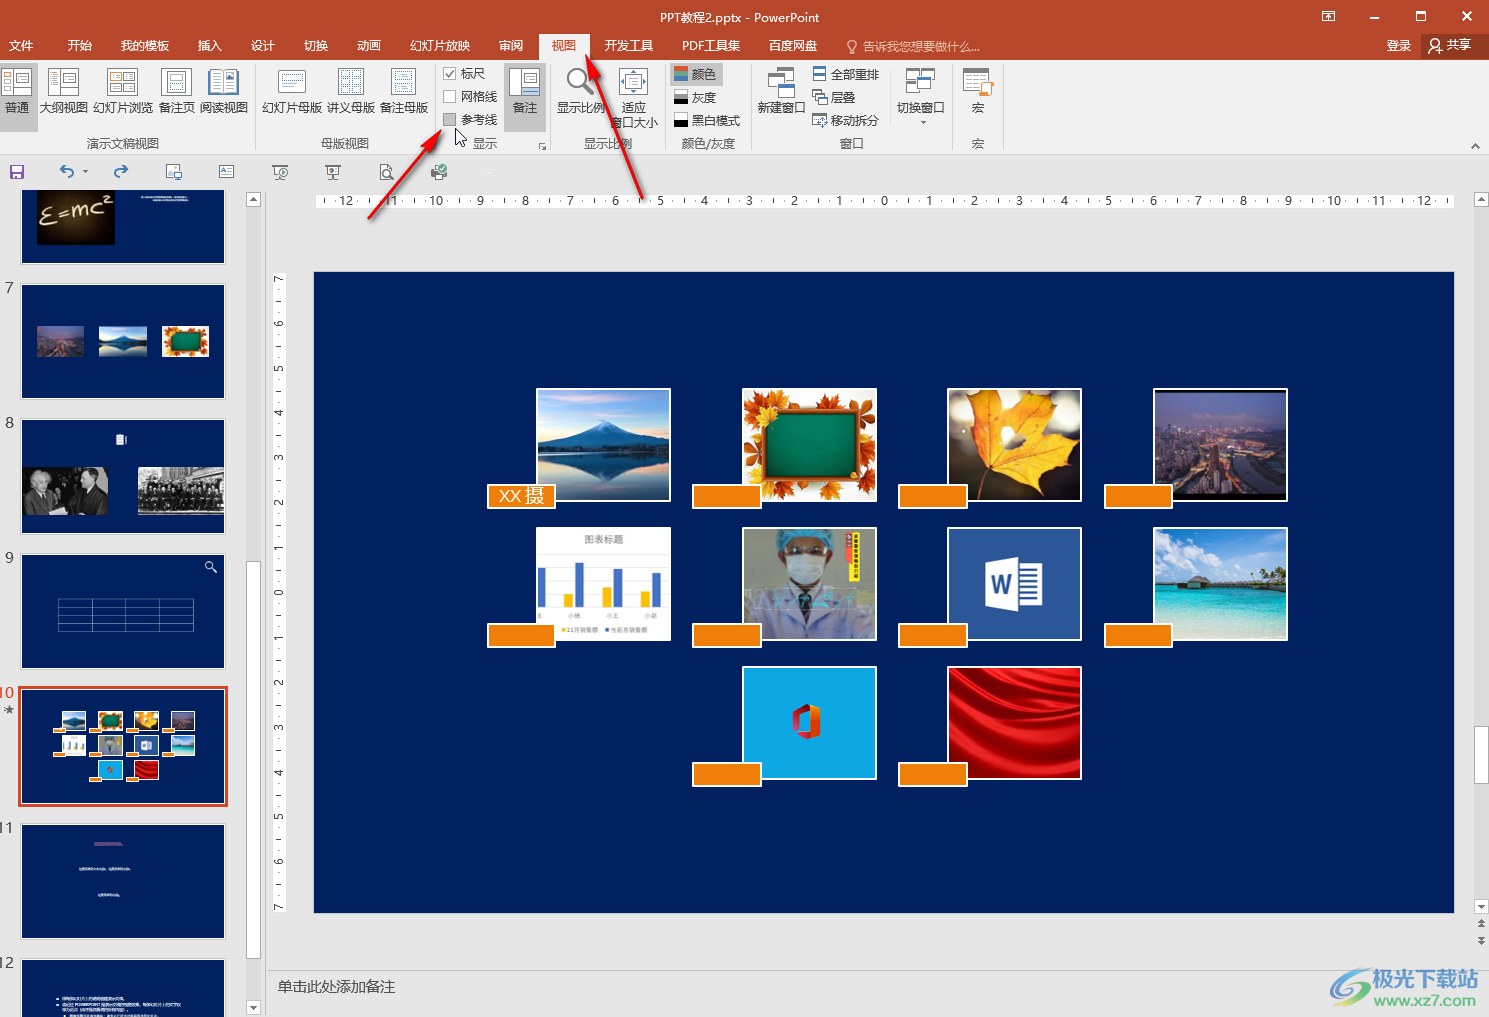Click the XX摄 orange label
Viewport: 1489px width, 1017px height.
pyautogui.click(x=521, y=496)
